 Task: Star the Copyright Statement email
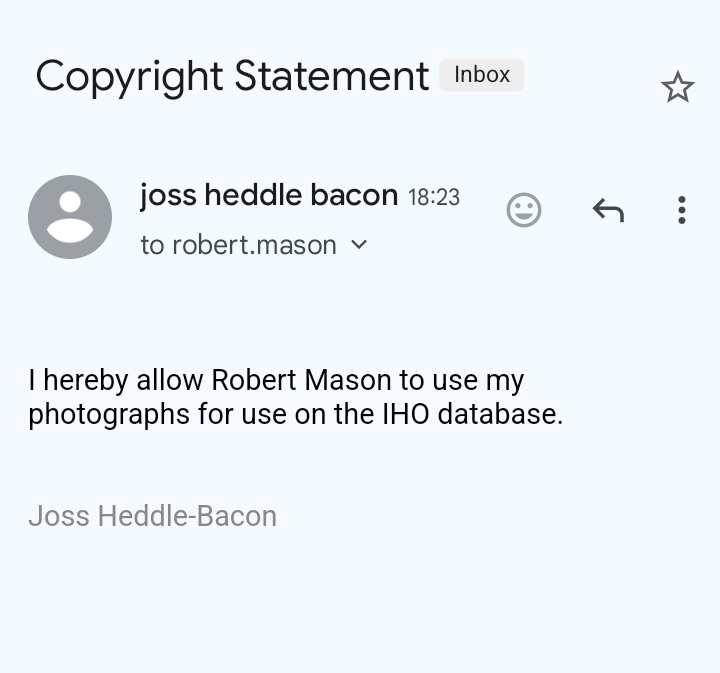[x=678, y=87]
